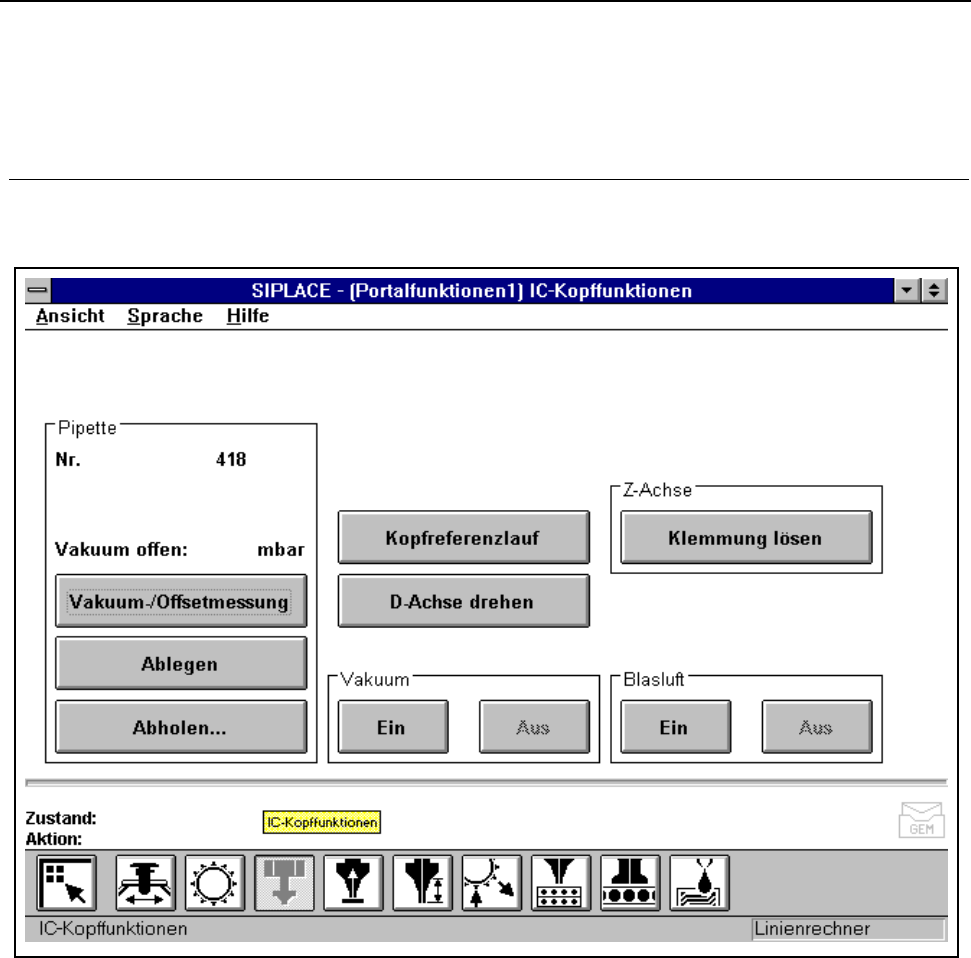
Task: Click the pipette number 418
Action: point(231,459)
